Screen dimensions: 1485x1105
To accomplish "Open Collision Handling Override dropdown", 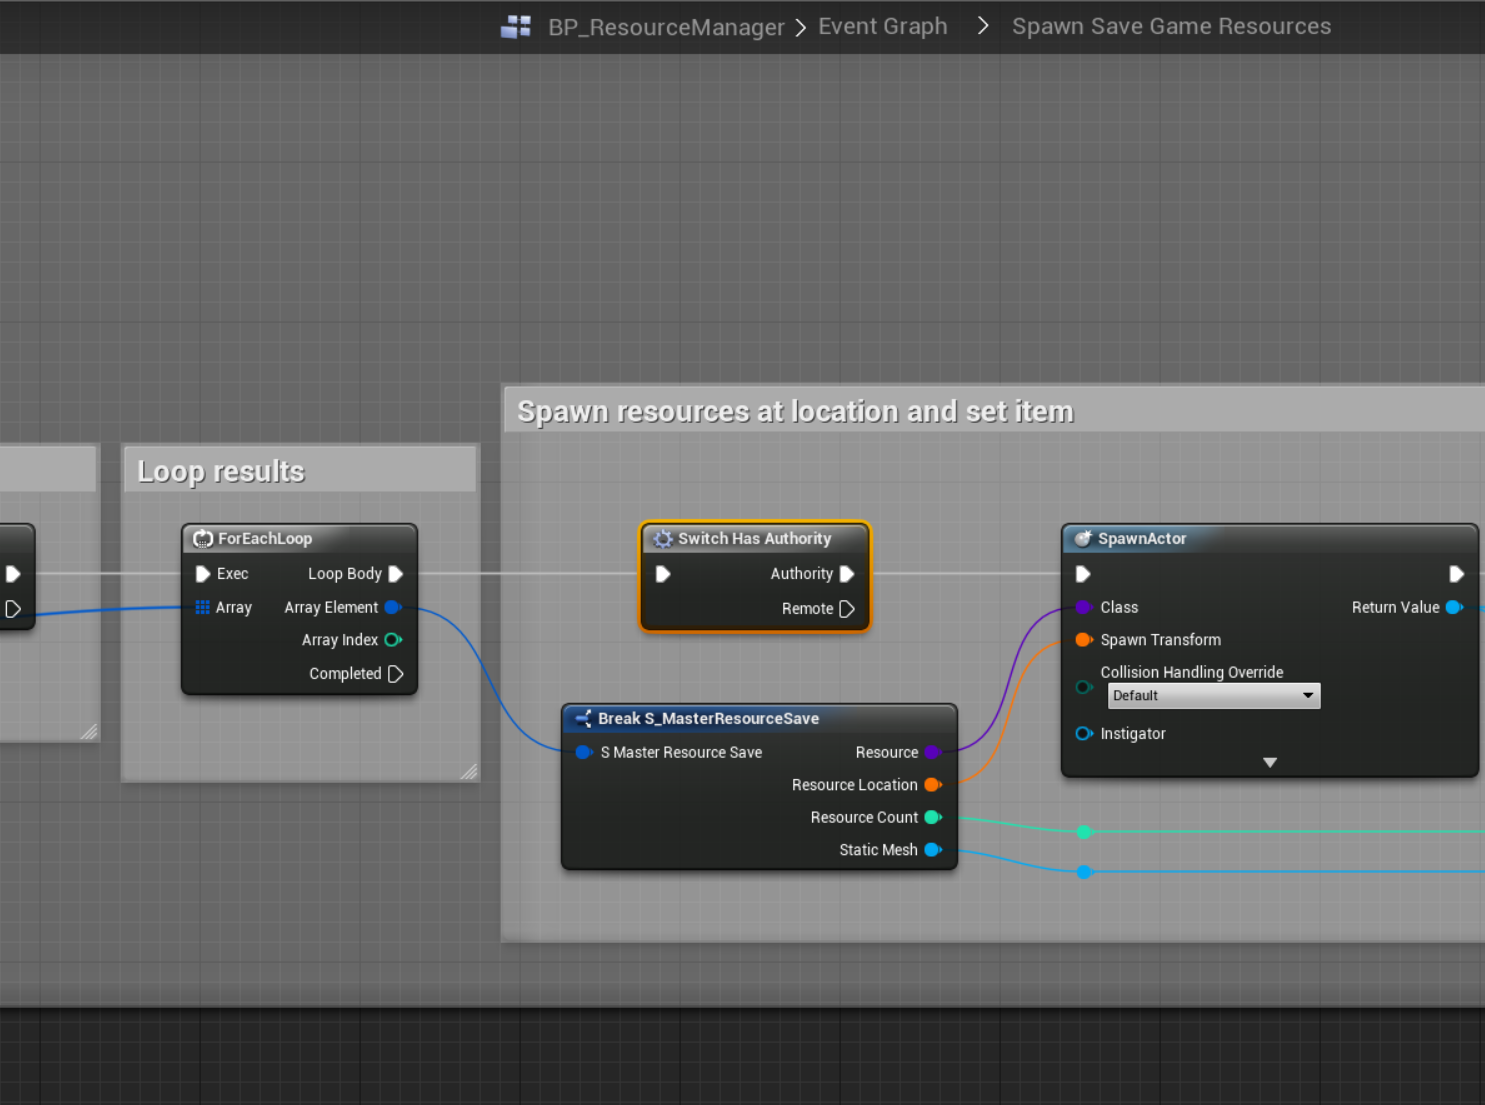I will coord(1213,696).
